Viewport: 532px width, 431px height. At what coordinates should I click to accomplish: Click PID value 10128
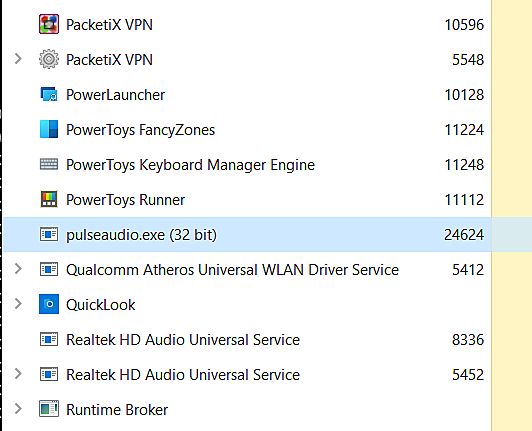(464, 95)
